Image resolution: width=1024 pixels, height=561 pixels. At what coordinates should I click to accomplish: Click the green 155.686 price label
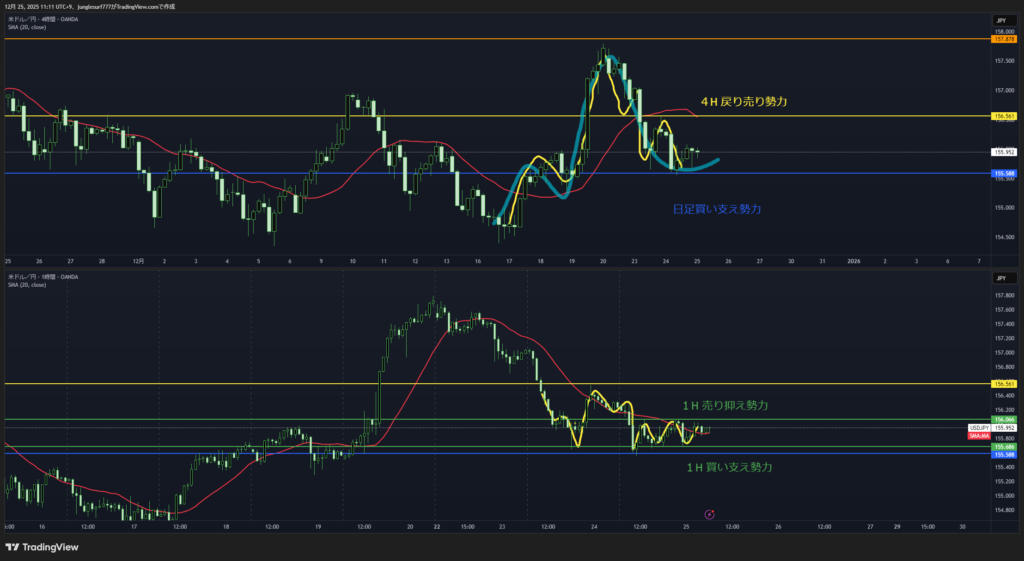pyautogui.click(x=1003, y=446)
